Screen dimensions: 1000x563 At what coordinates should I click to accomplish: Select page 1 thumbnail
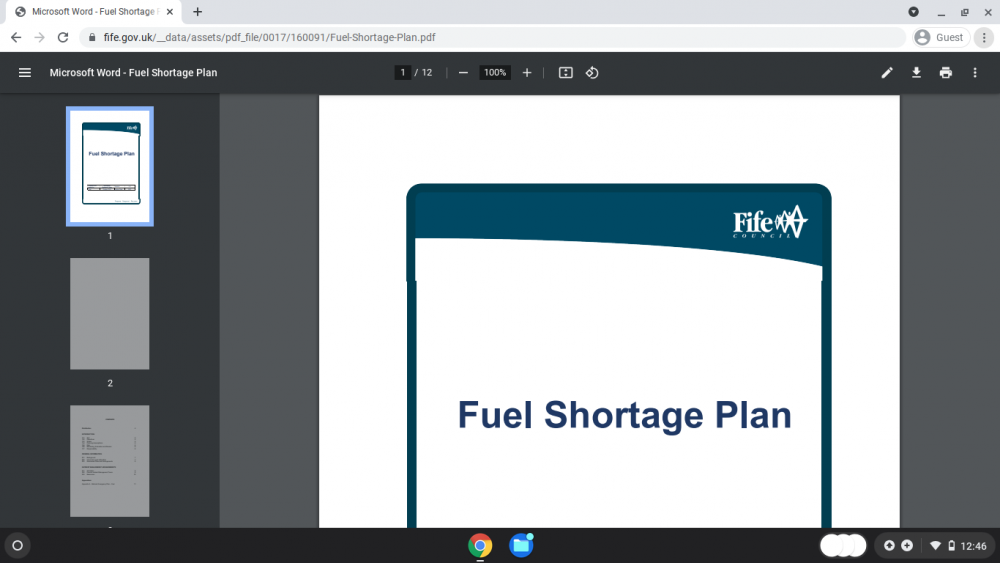coord(110,166)
